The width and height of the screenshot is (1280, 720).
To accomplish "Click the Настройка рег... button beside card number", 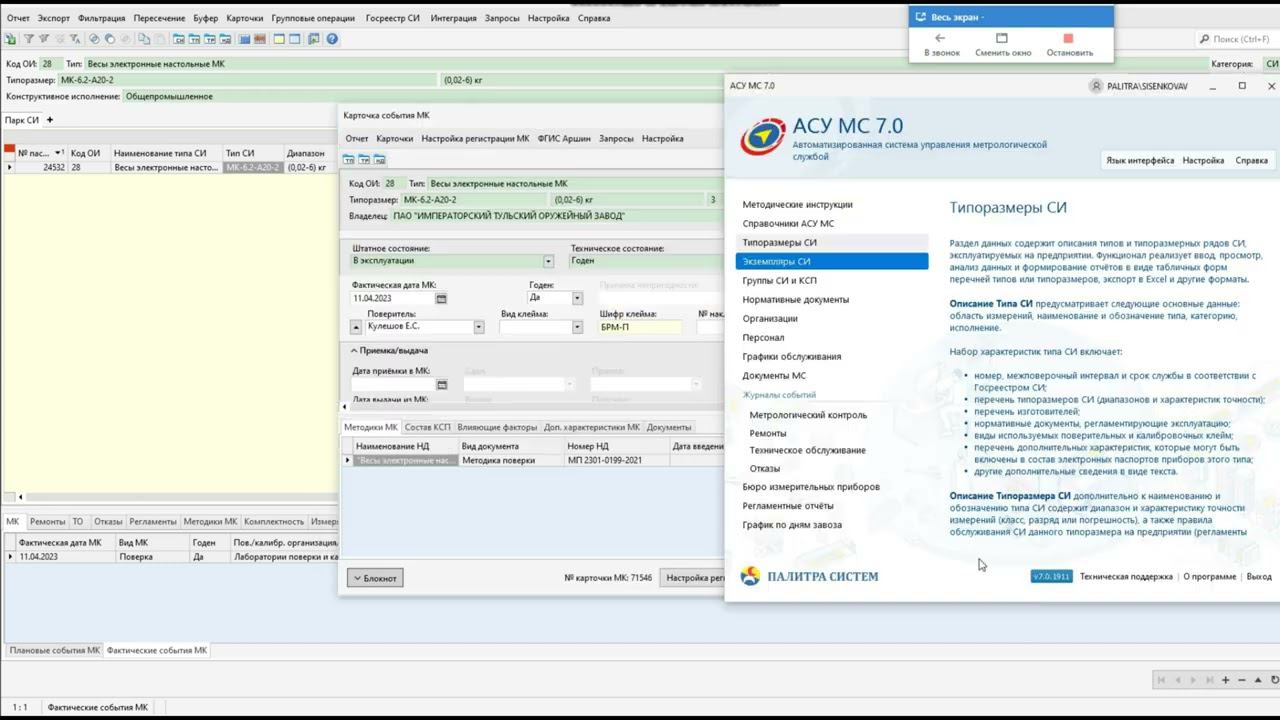I will pyautogui.click(x=694, y=578).
